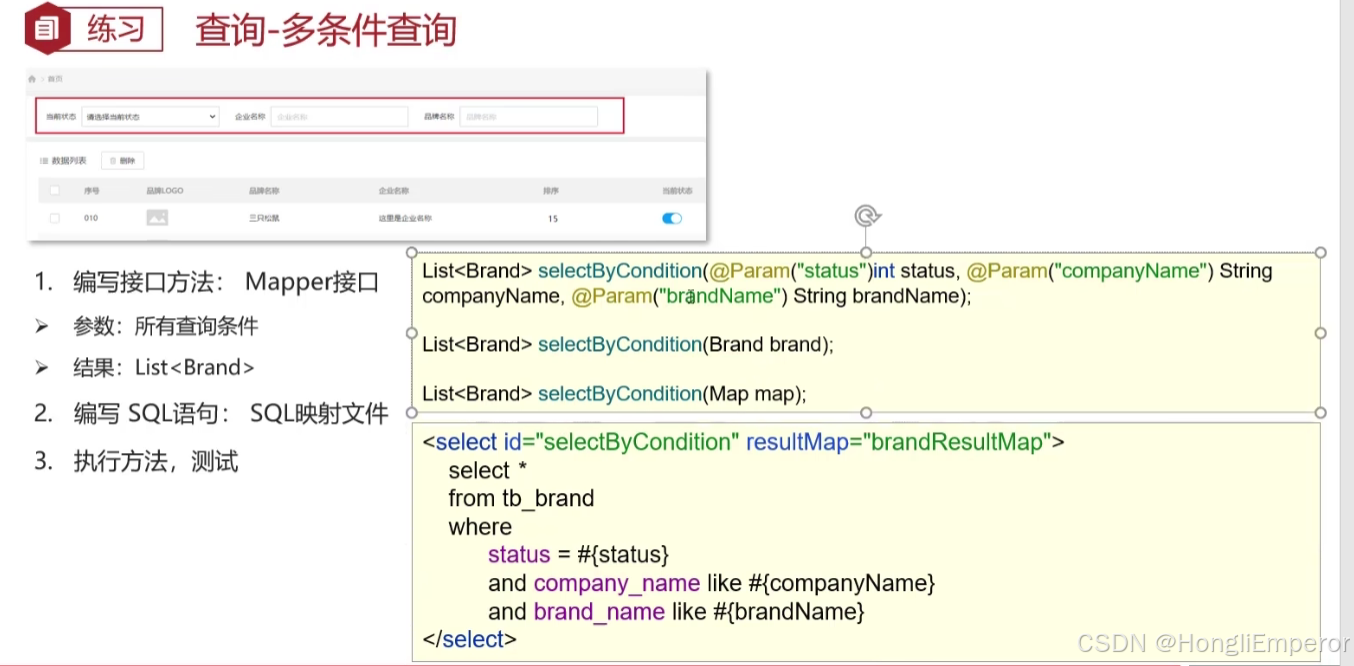Click the 'from tb_brand' SQL line
This screenshot has width=1354, height=666.
tap(521, 498)
